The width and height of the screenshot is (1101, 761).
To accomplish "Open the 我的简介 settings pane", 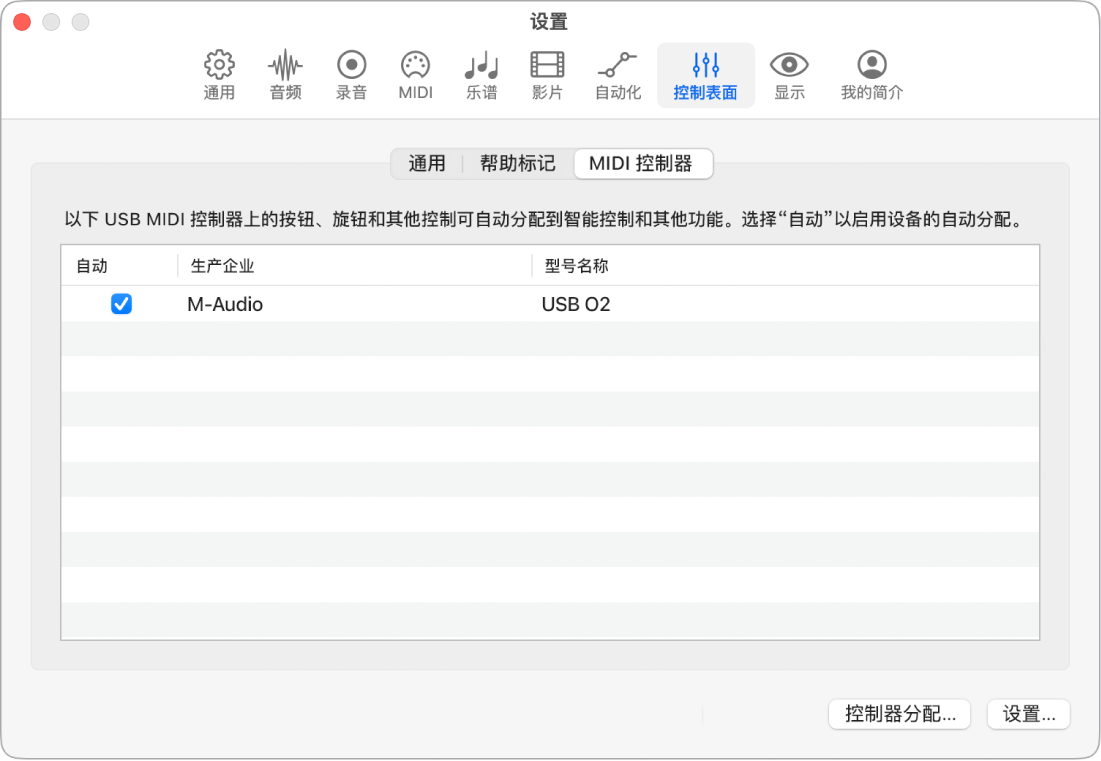I will point(870,75).
